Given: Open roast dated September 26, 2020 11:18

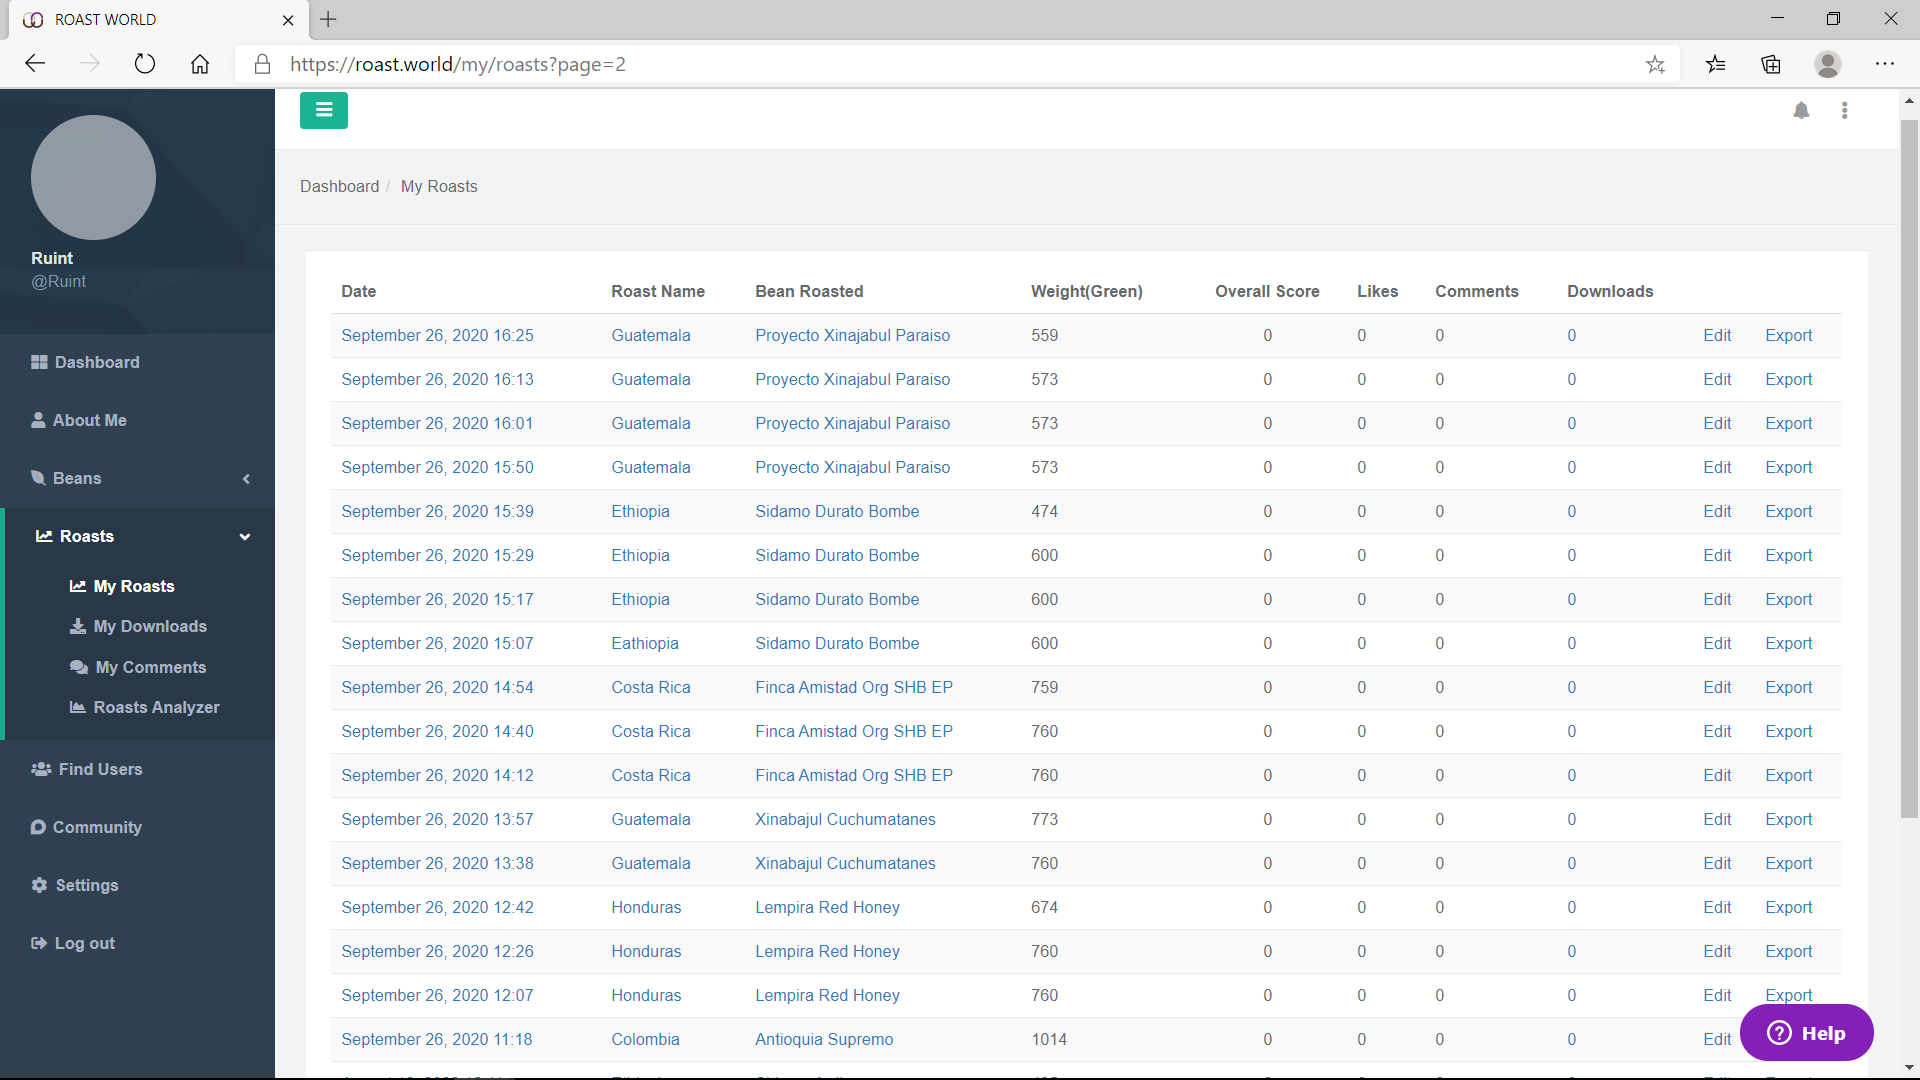Looking at the screenshot, I should click(437, 1039).
